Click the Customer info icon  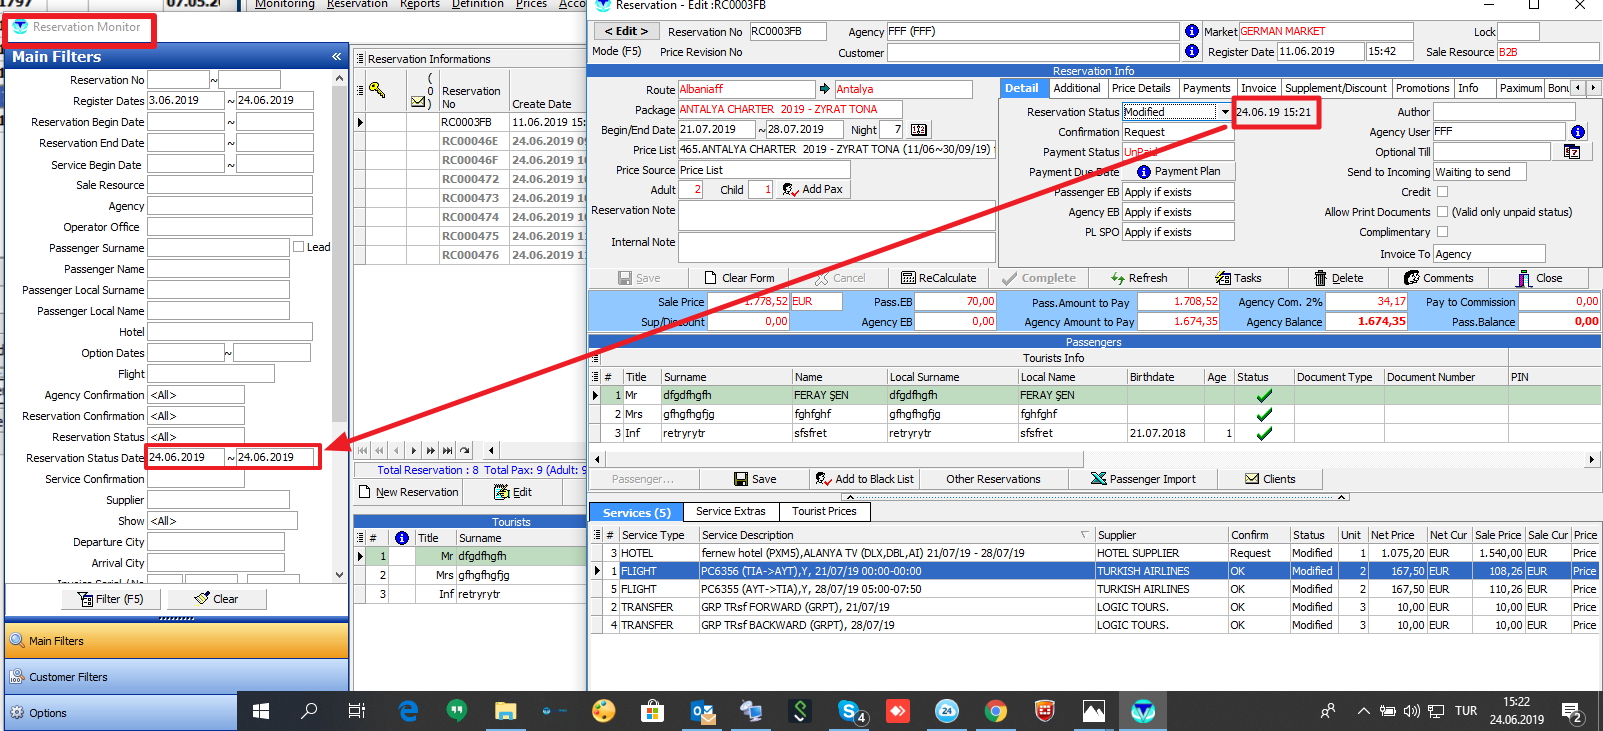[x=1192, y=51]
